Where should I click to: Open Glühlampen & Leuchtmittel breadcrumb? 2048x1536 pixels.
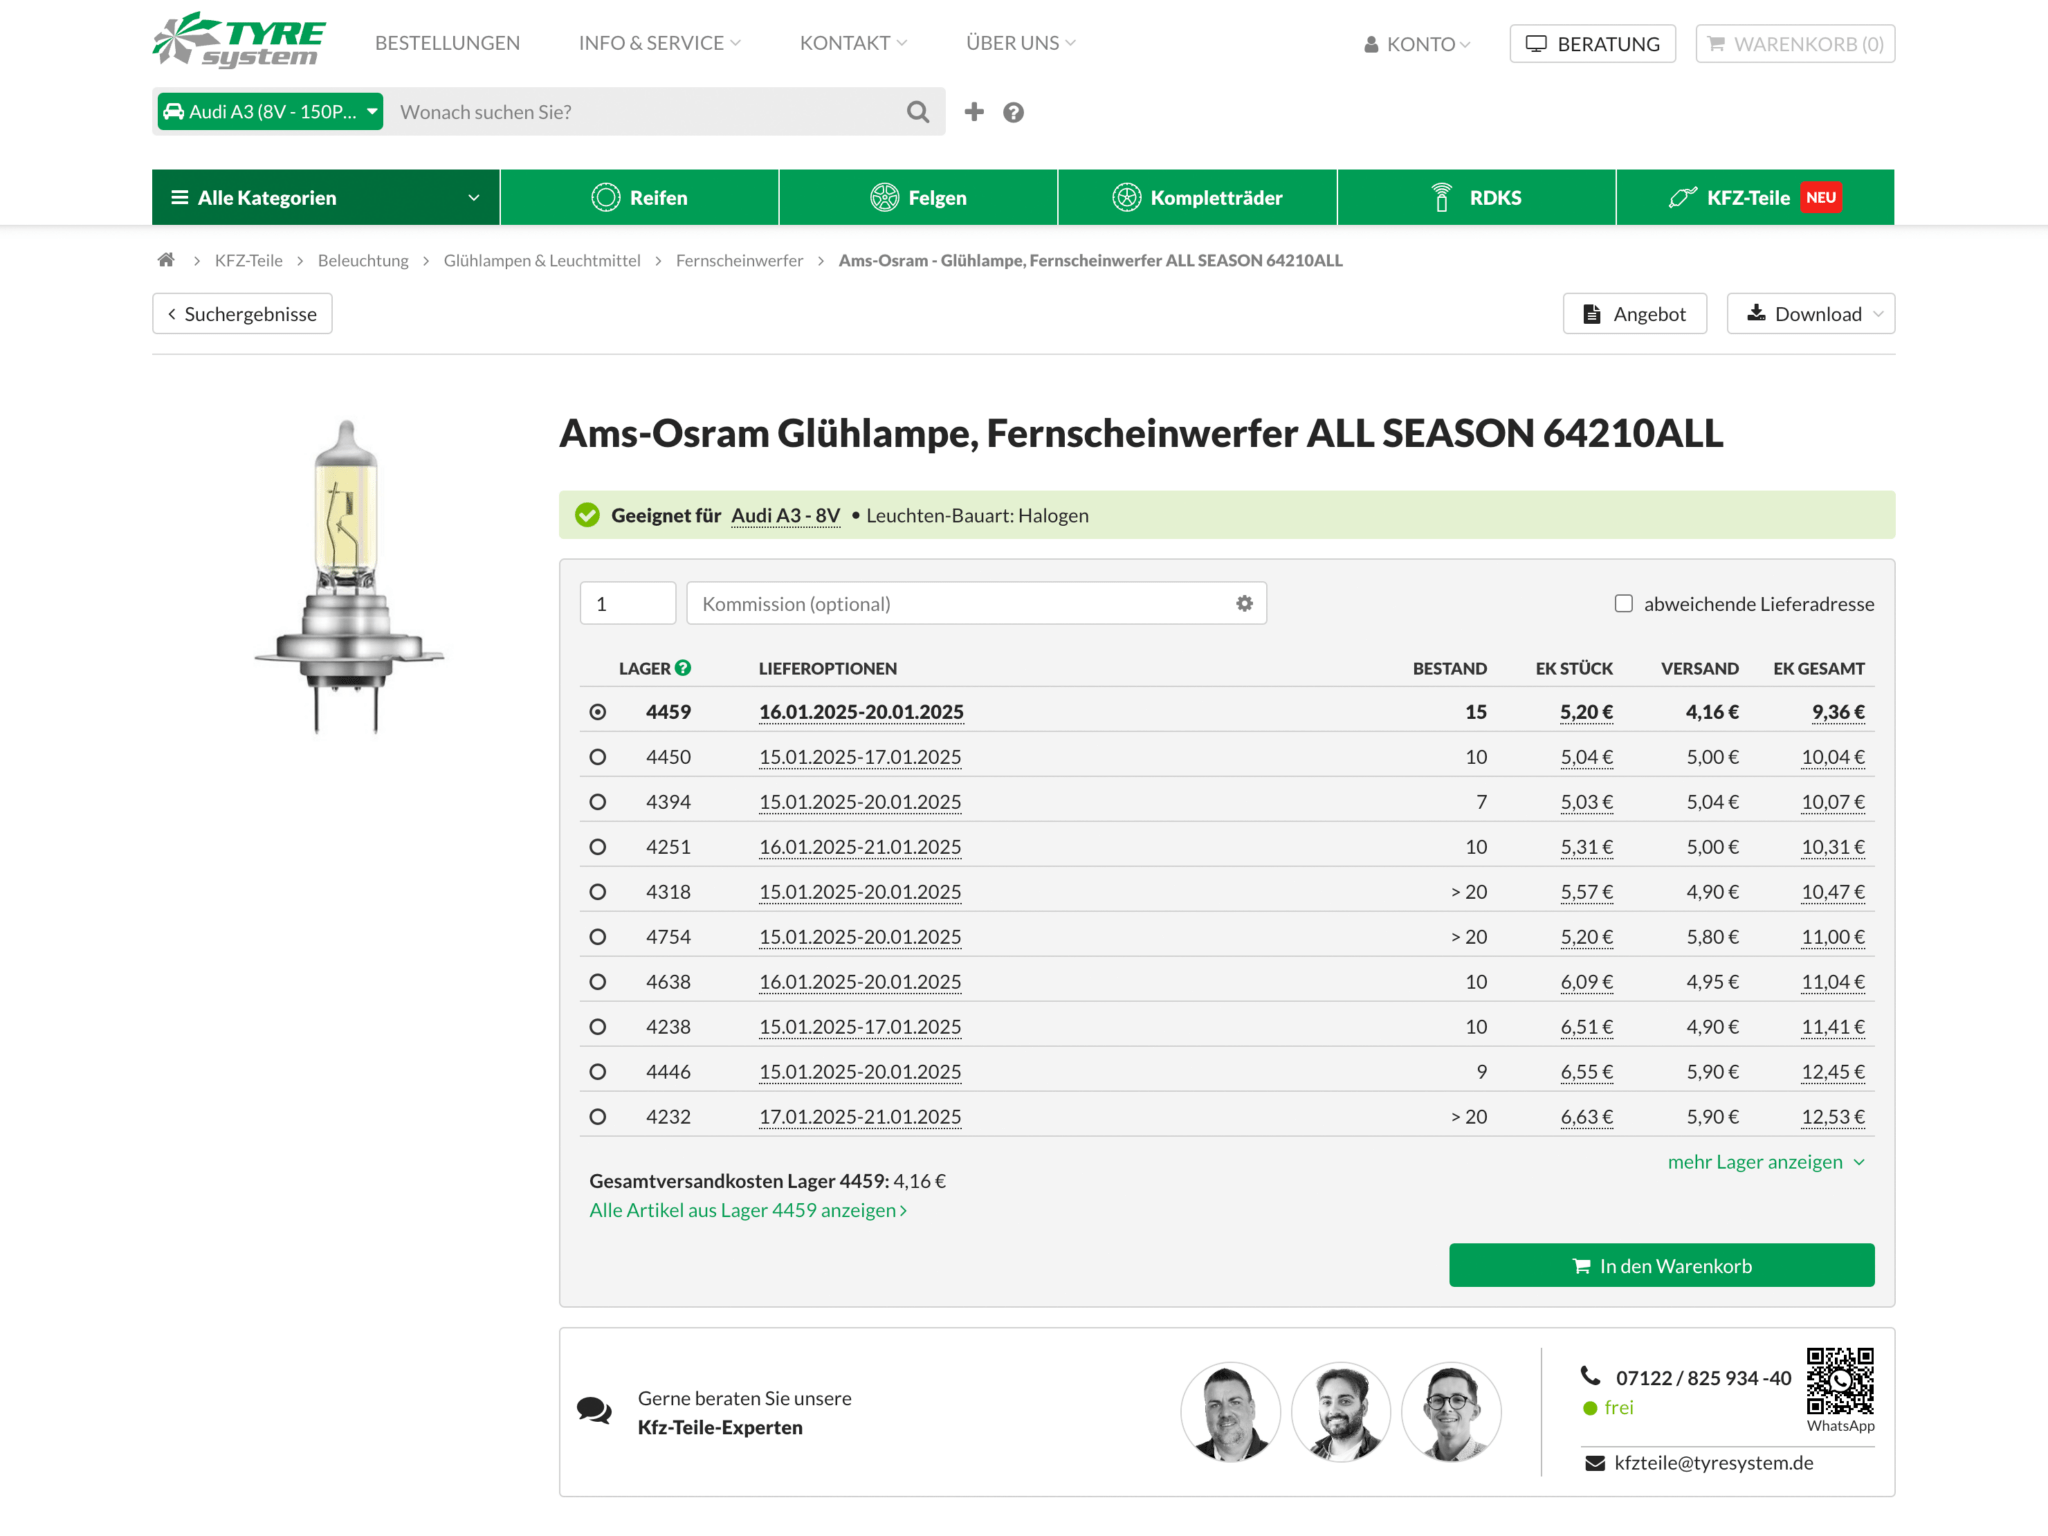[x=542, y=260]
